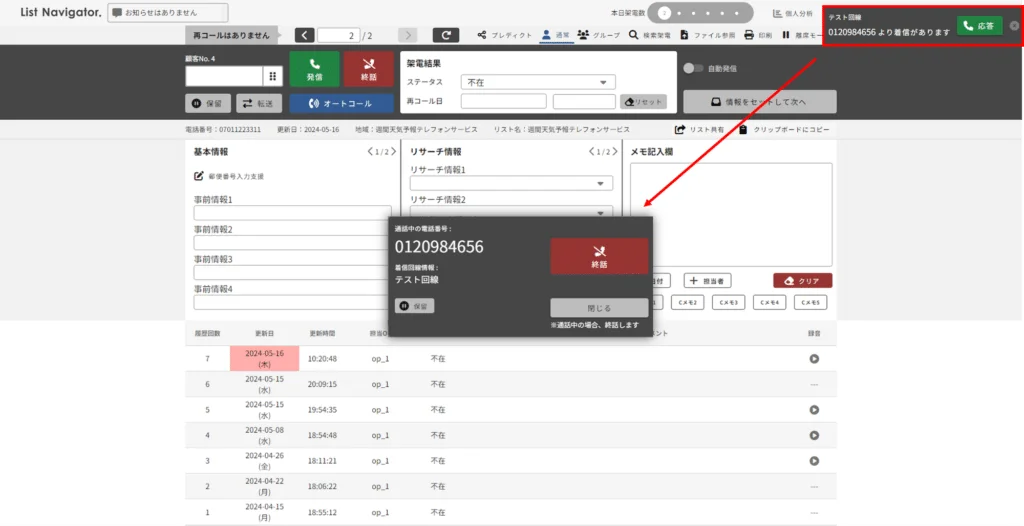Click the green 発信 call button

point(314,69)
